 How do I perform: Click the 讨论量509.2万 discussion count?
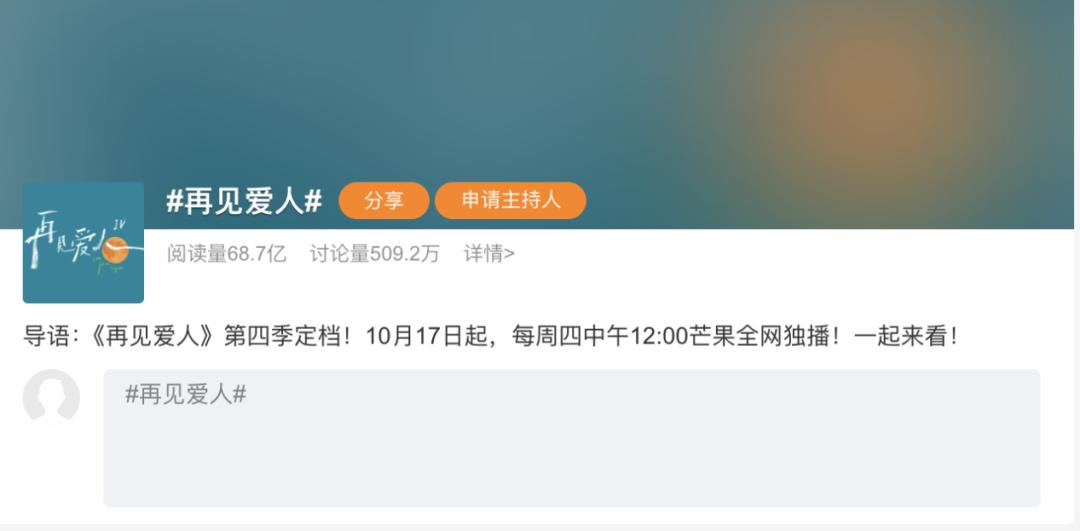pos(374,254)
